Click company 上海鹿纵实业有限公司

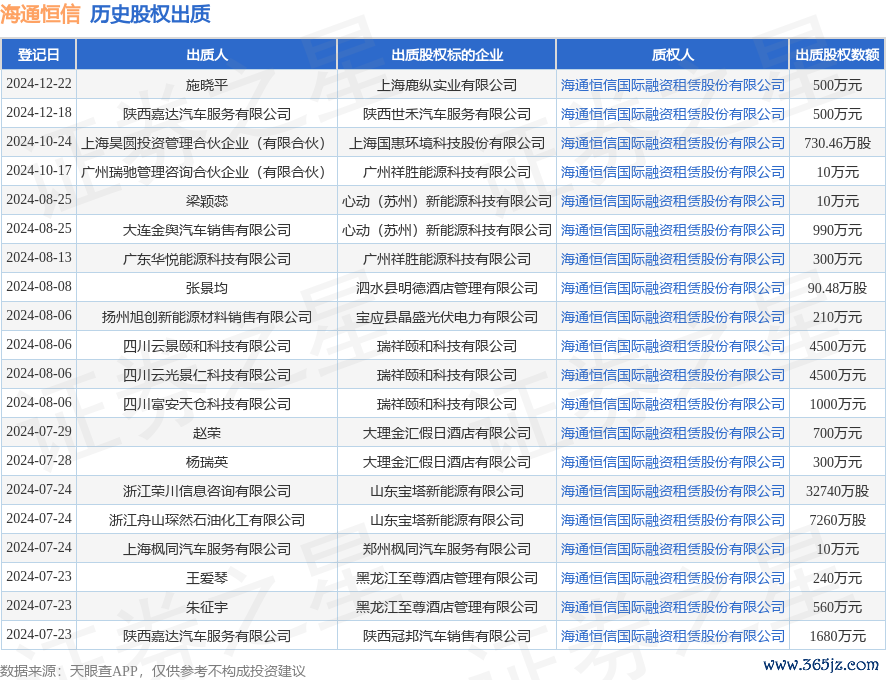[x=446, y=85]
